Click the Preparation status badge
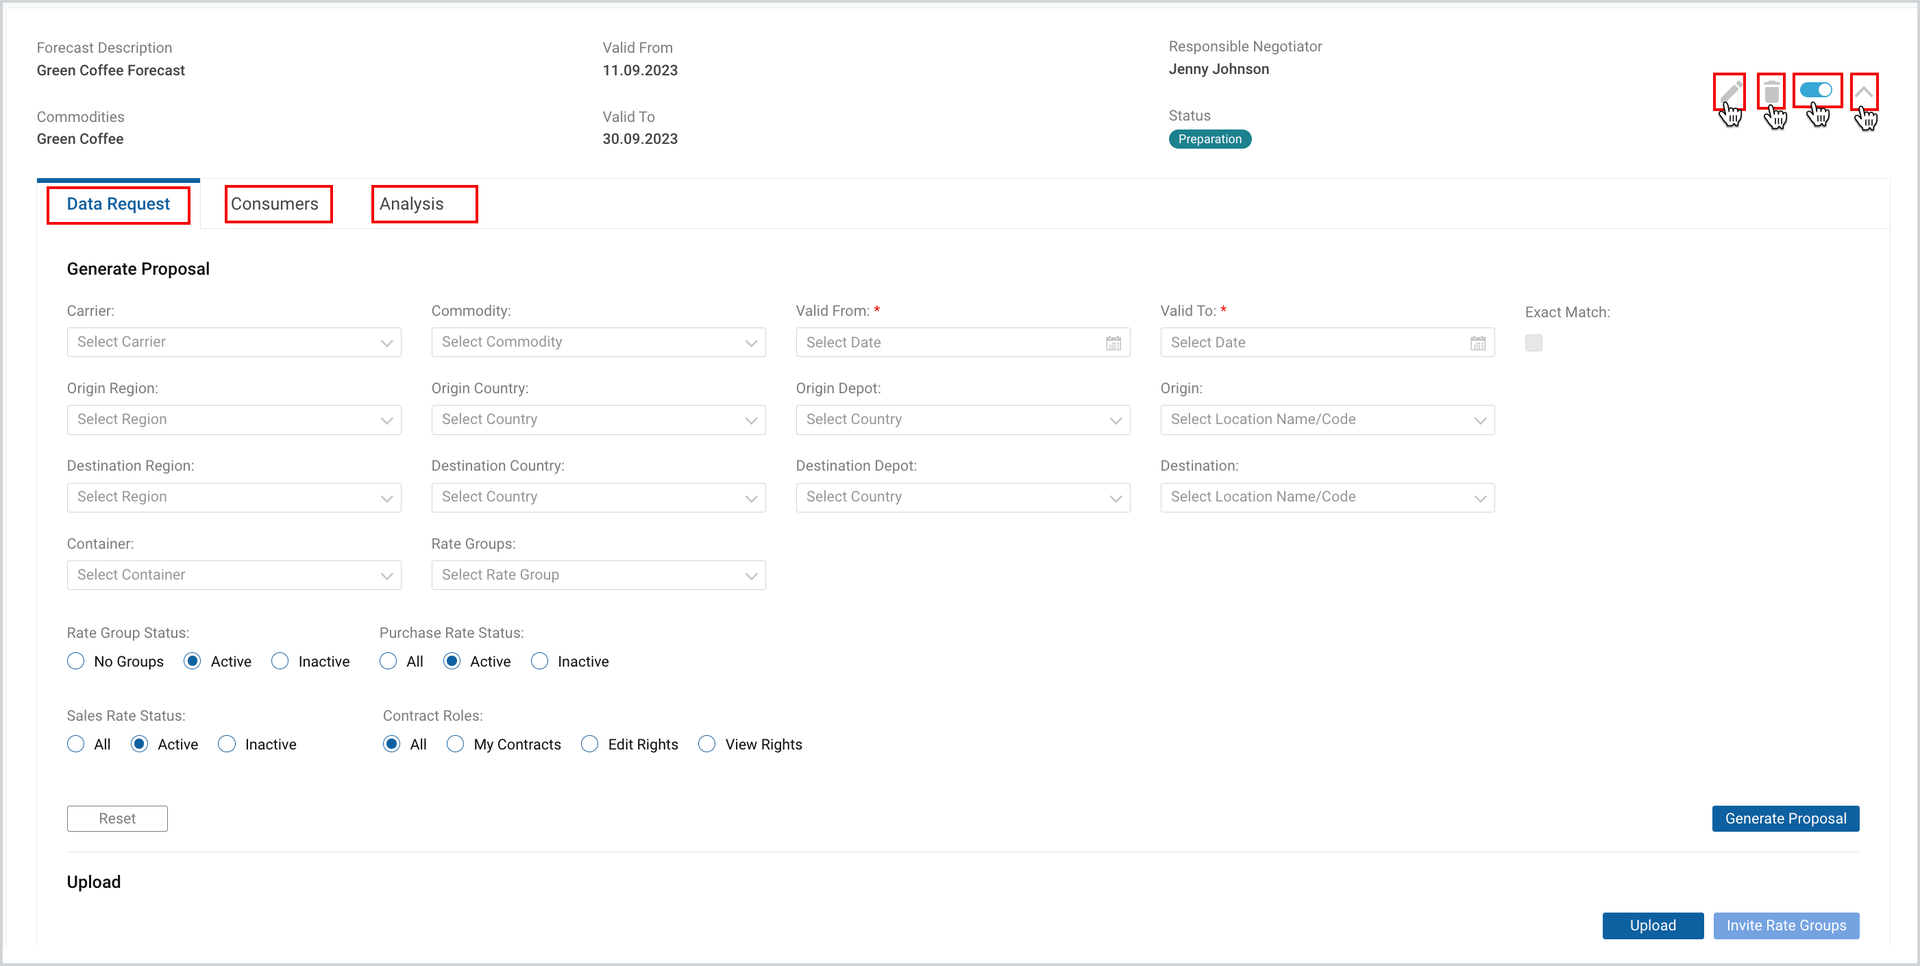Image resolution: width=1920 pixels, height=966 pixels. (1210, 139)
